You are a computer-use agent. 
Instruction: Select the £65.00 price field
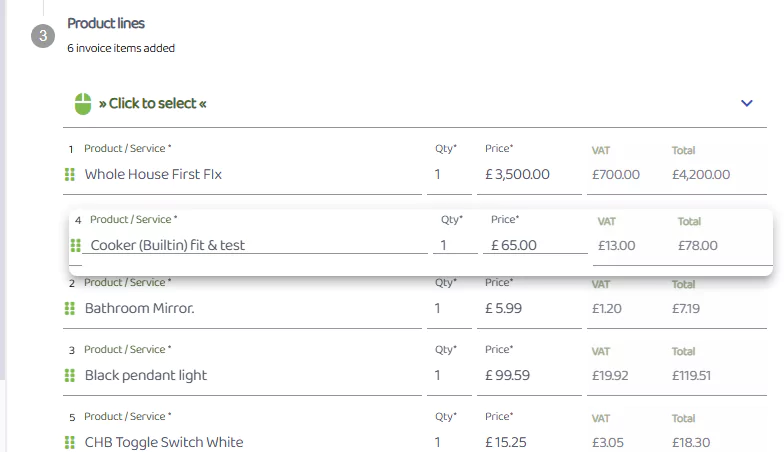pos(536,246)
